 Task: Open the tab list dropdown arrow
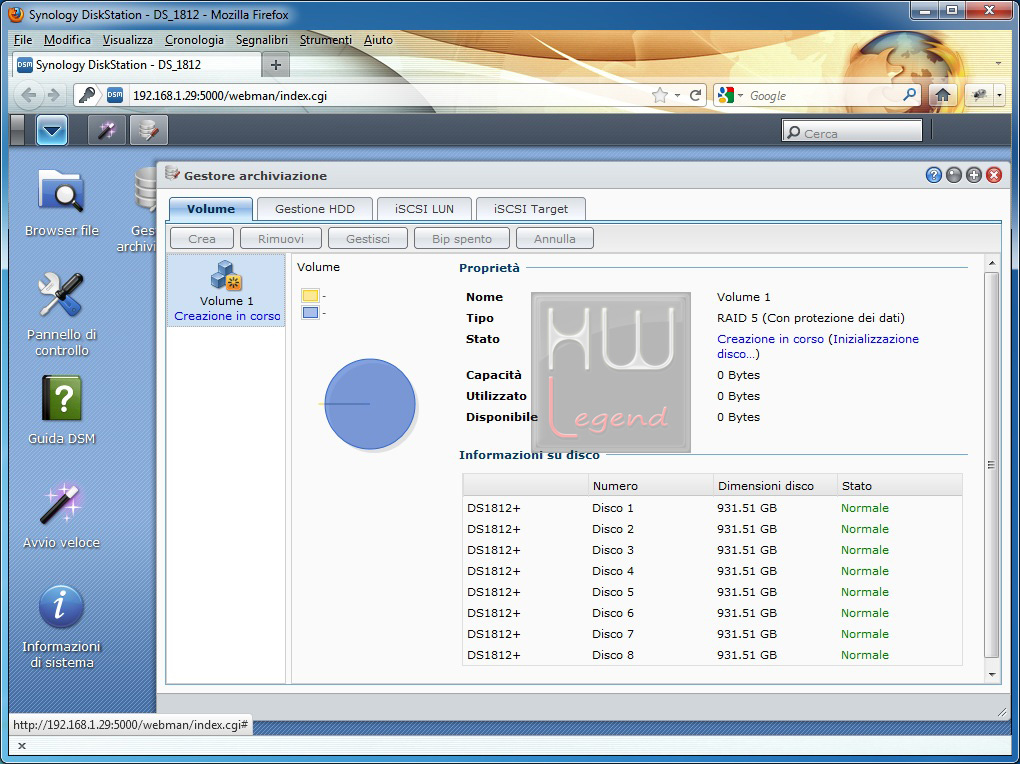tap(998, 64)
